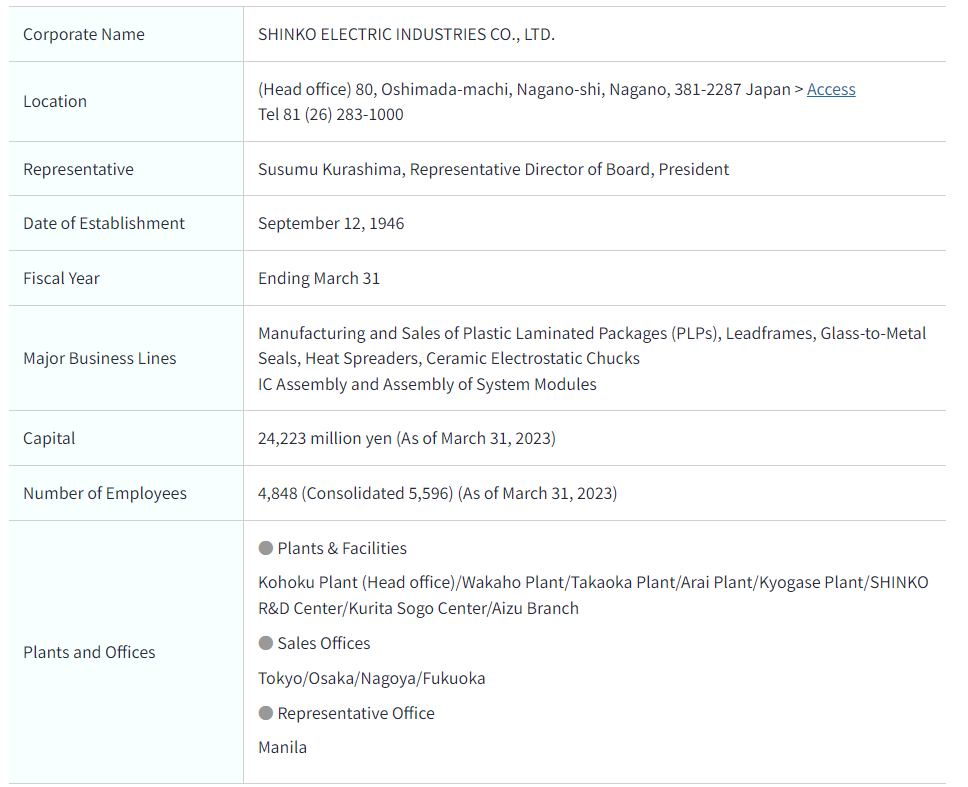Click gray bullet beside Representative Office
The width and height of the screenshot is (968, 787).
265,713
